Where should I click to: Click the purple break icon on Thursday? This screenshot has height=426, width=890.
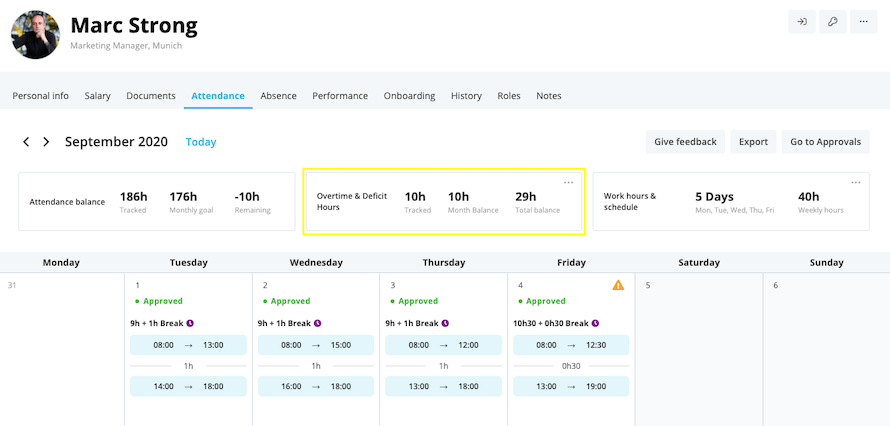click(445, 323)
